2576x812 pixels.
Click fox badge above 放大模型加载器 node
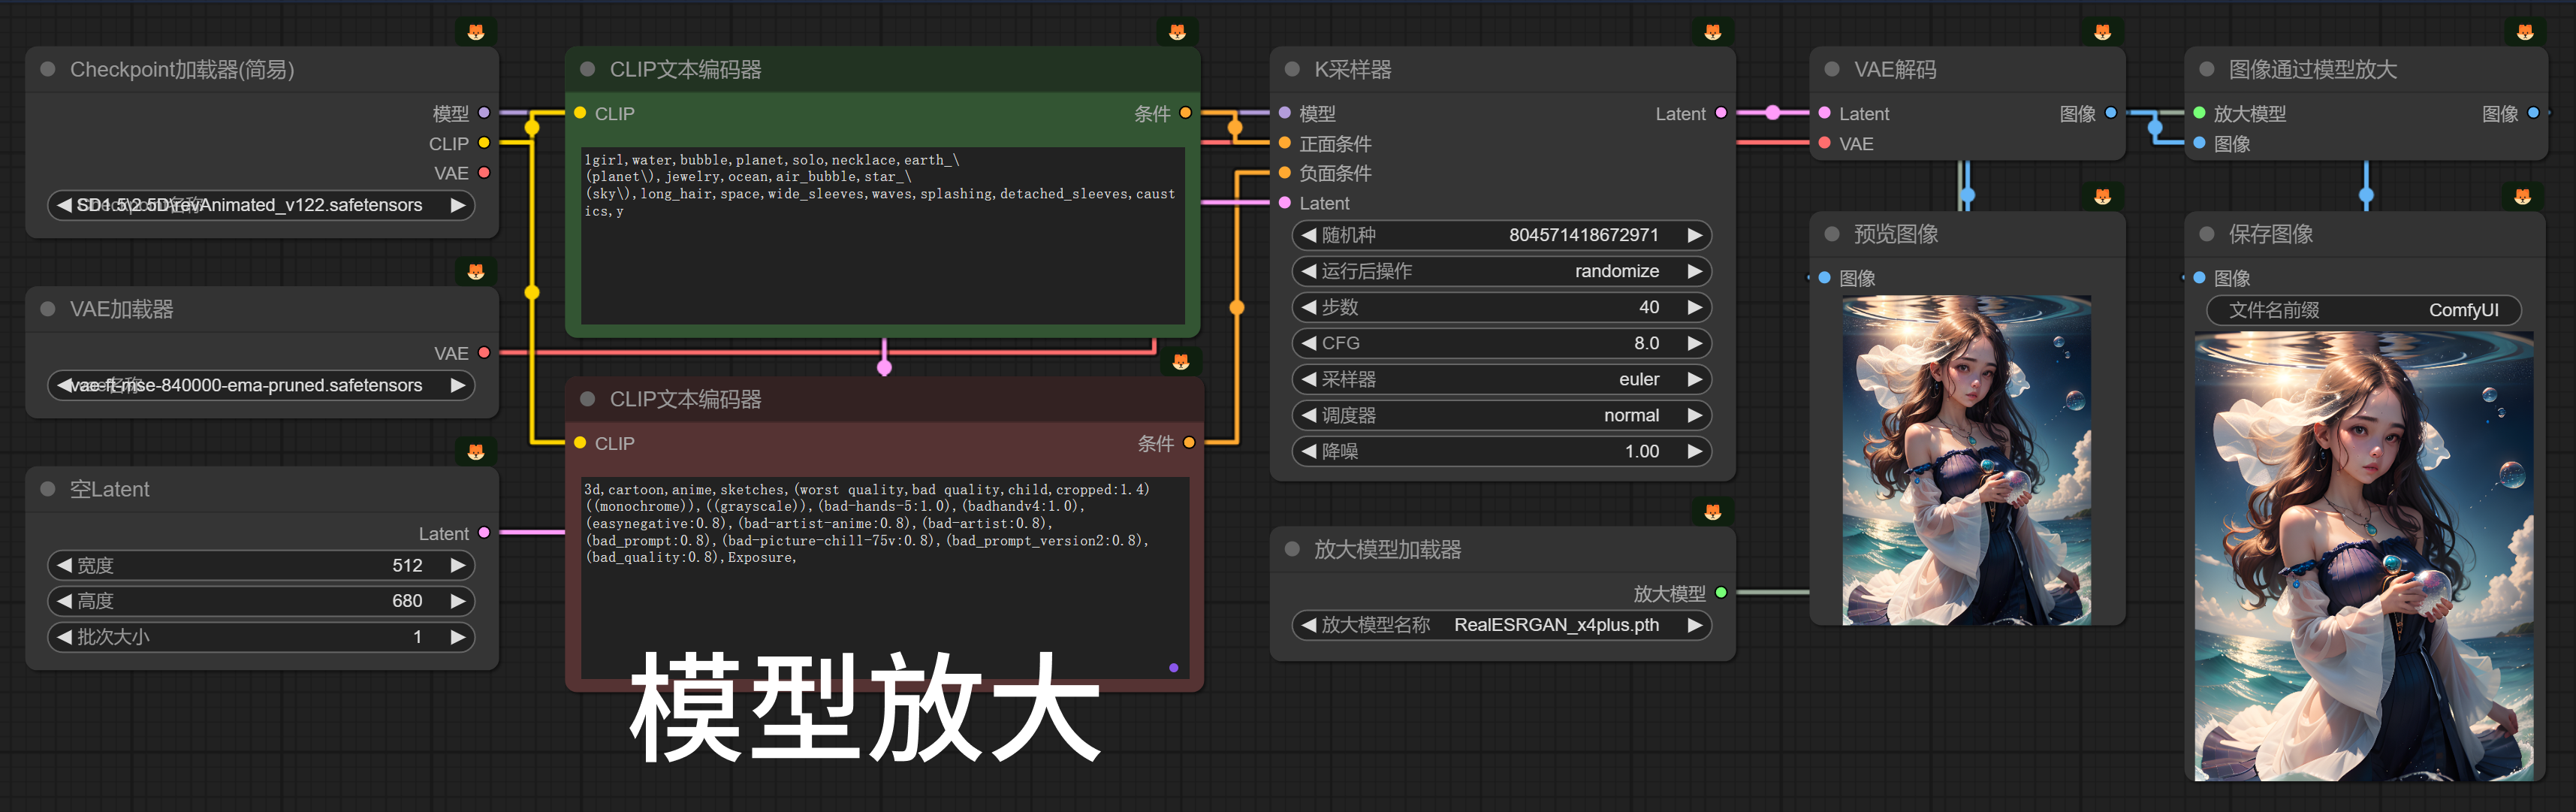click(x=1713, y=512)
